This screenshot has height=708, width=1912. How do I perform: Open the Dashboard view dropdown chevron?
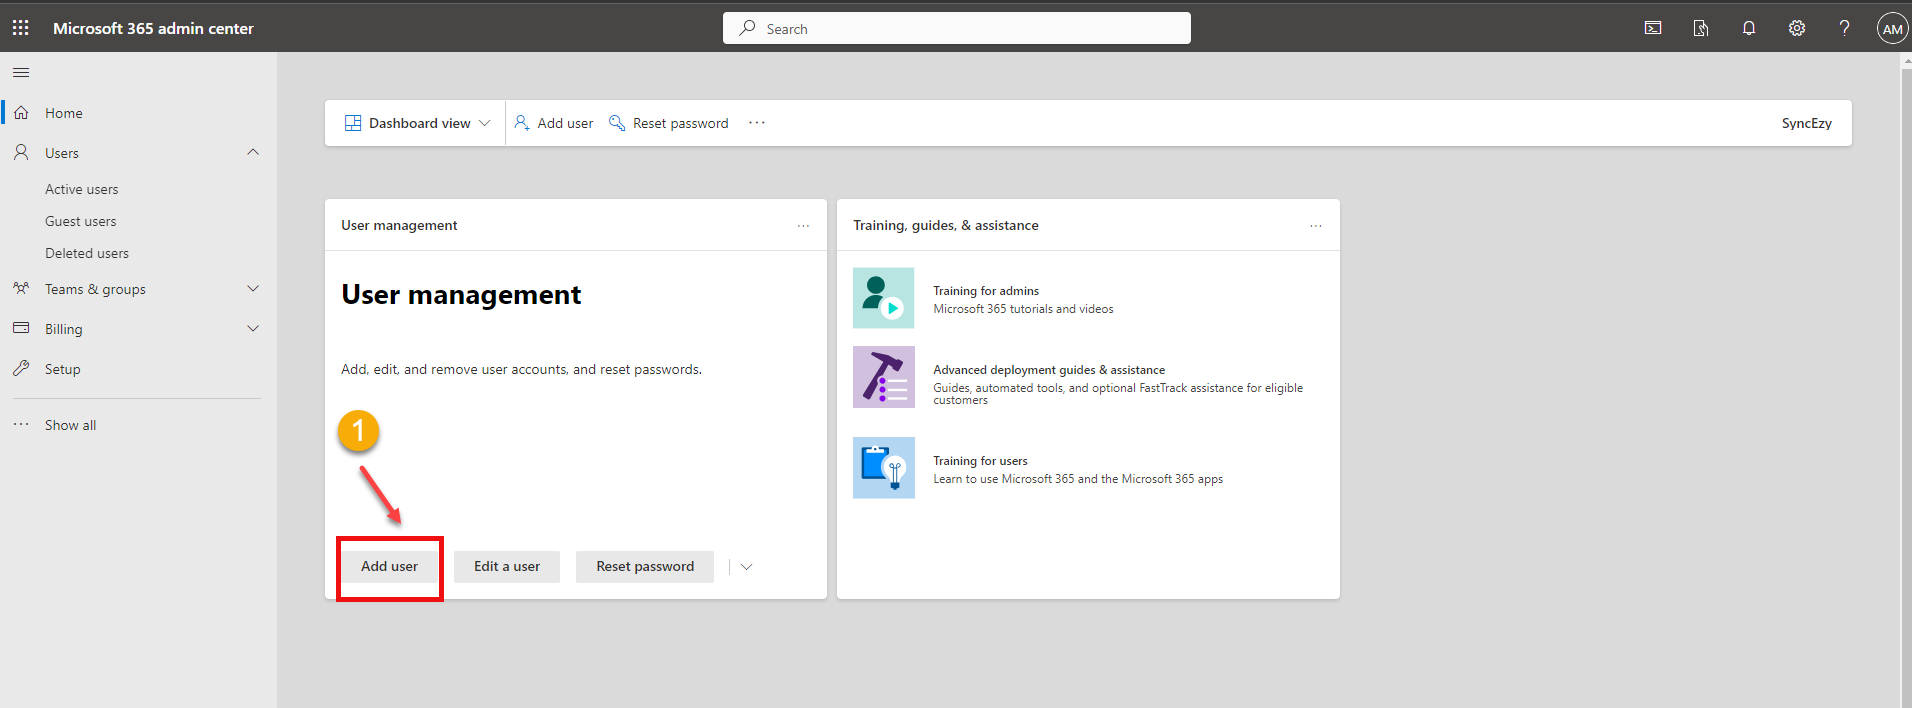[485, 123]
